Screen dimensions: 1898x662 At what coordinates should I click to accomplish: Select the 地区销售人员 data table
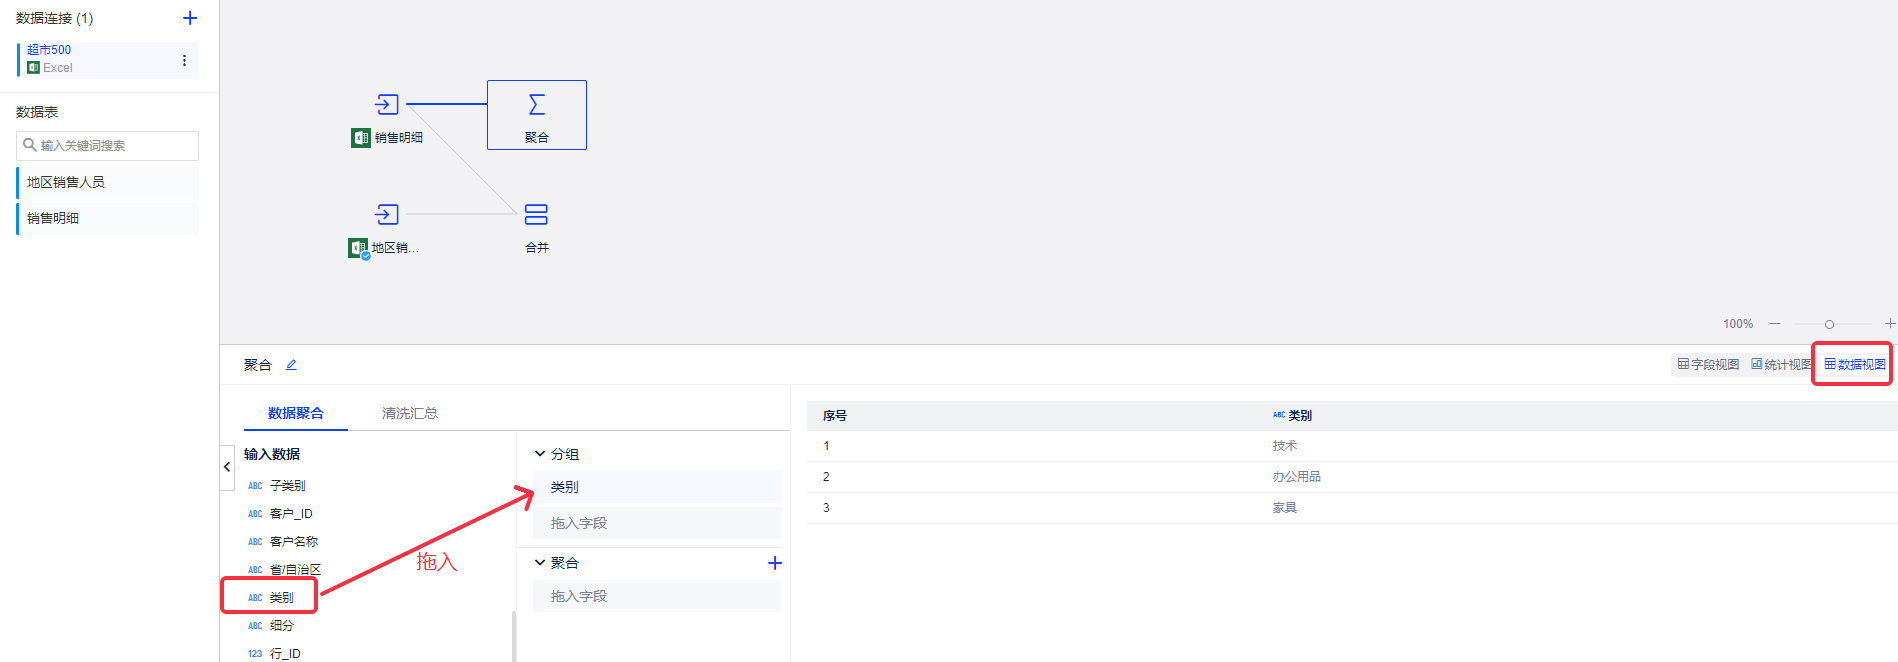[107, 182]
